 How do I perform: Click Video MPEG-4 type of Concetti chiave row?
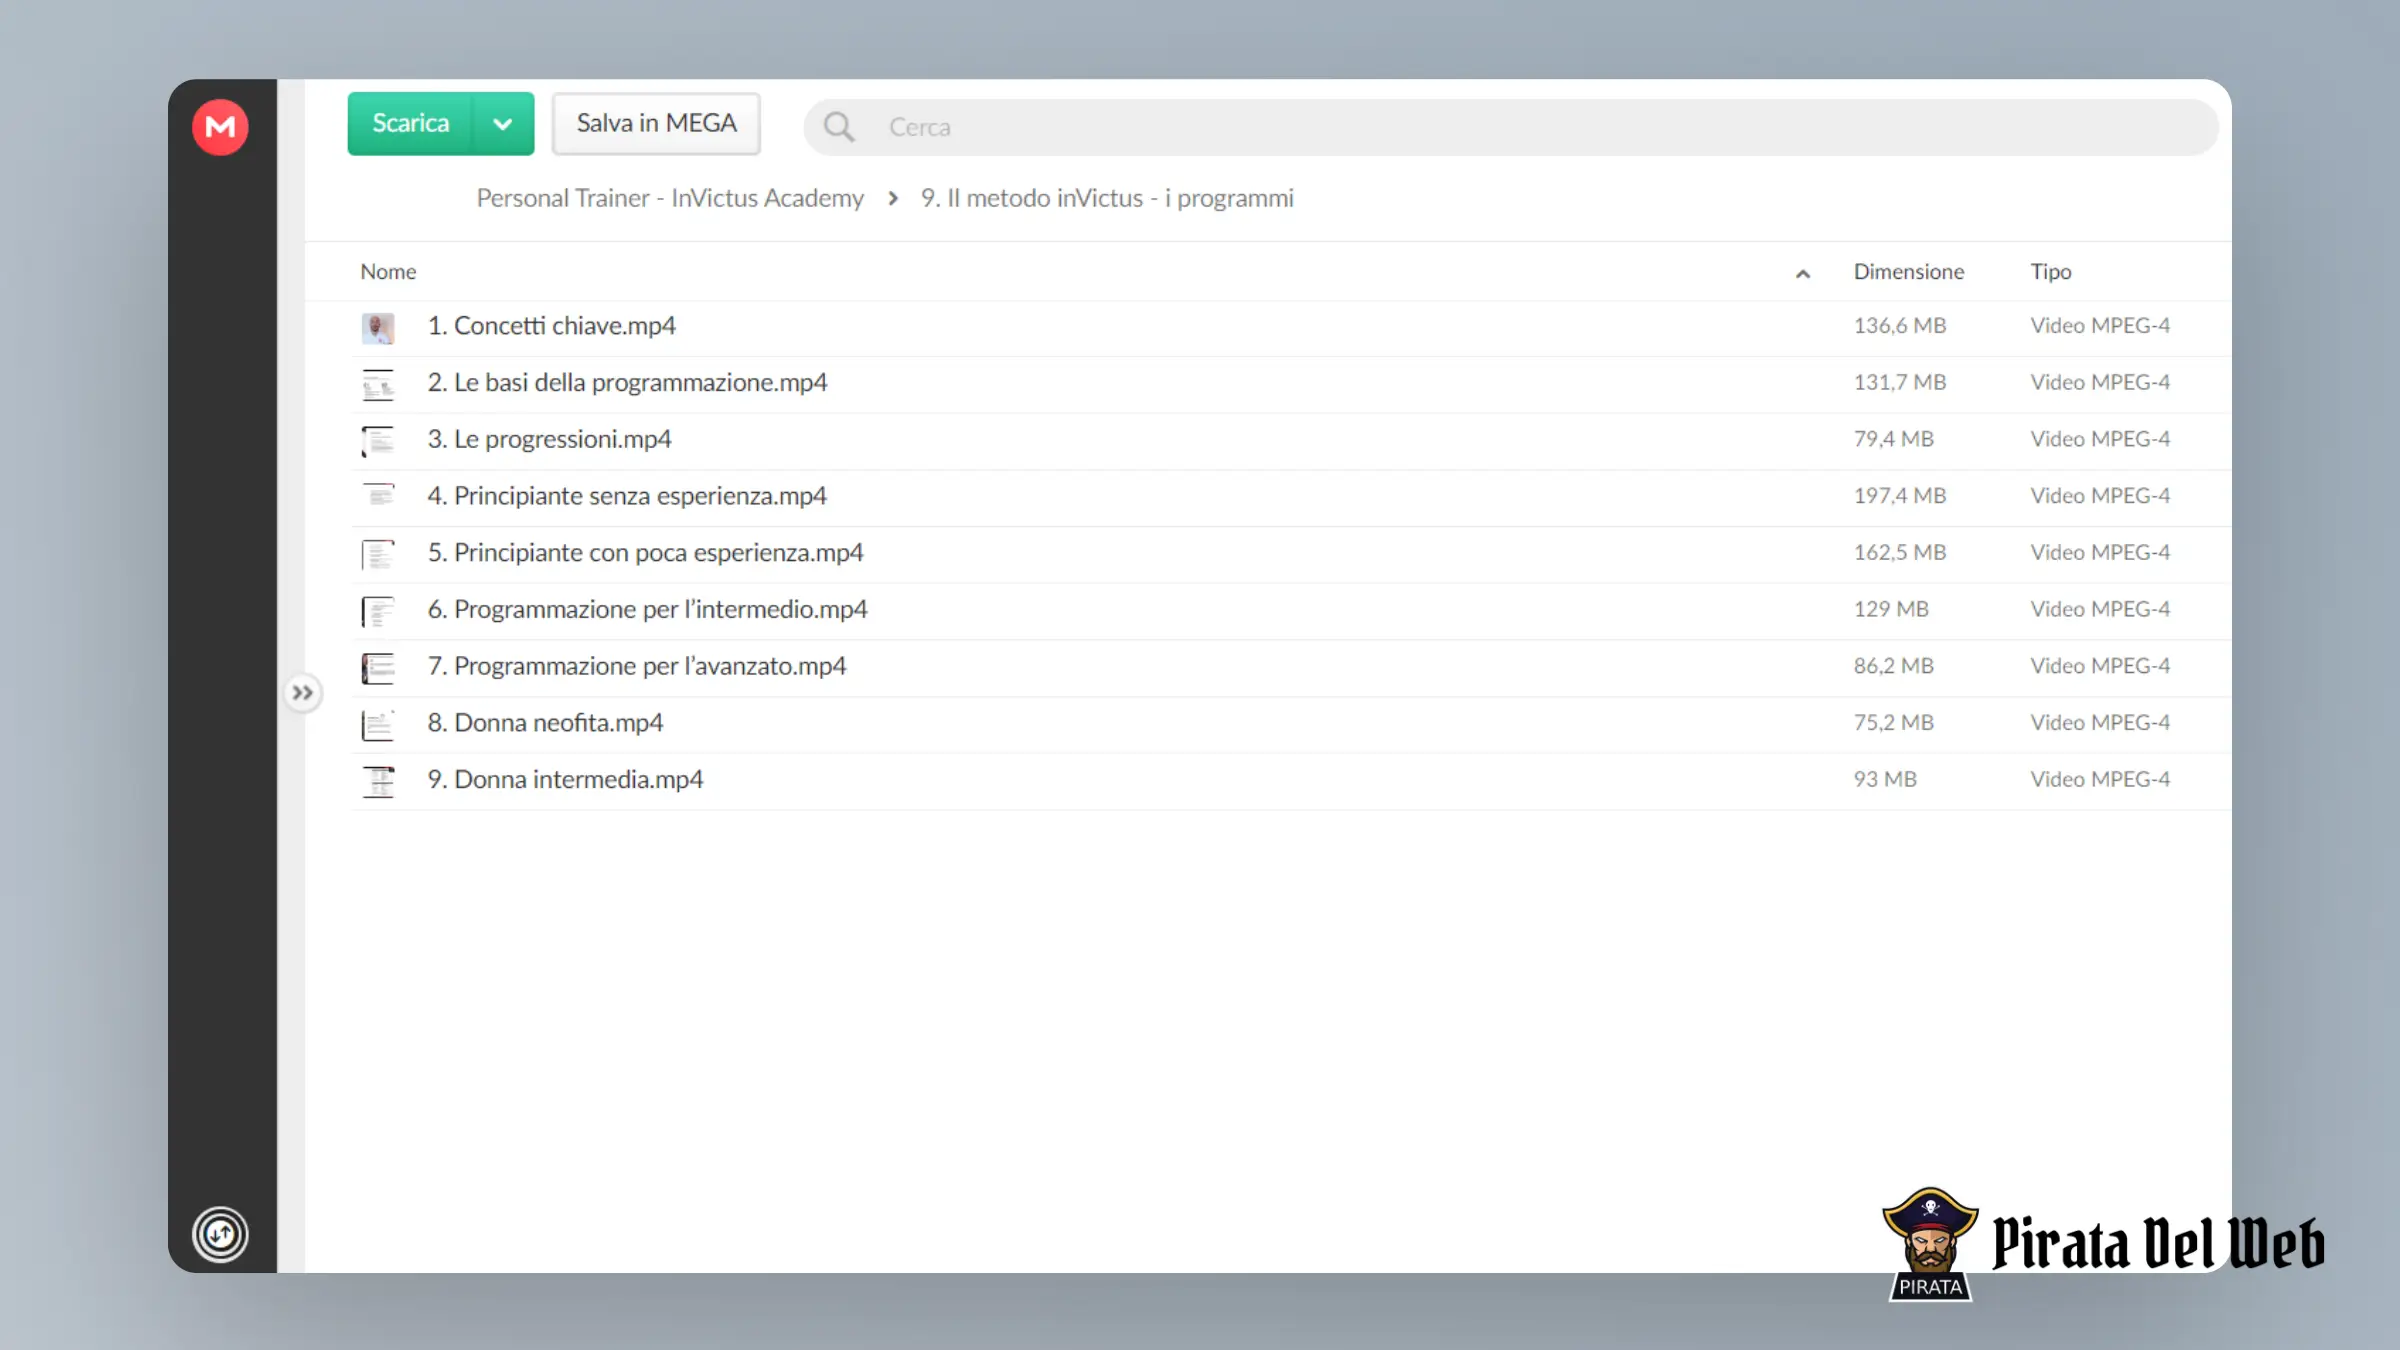pos(2100,325)
